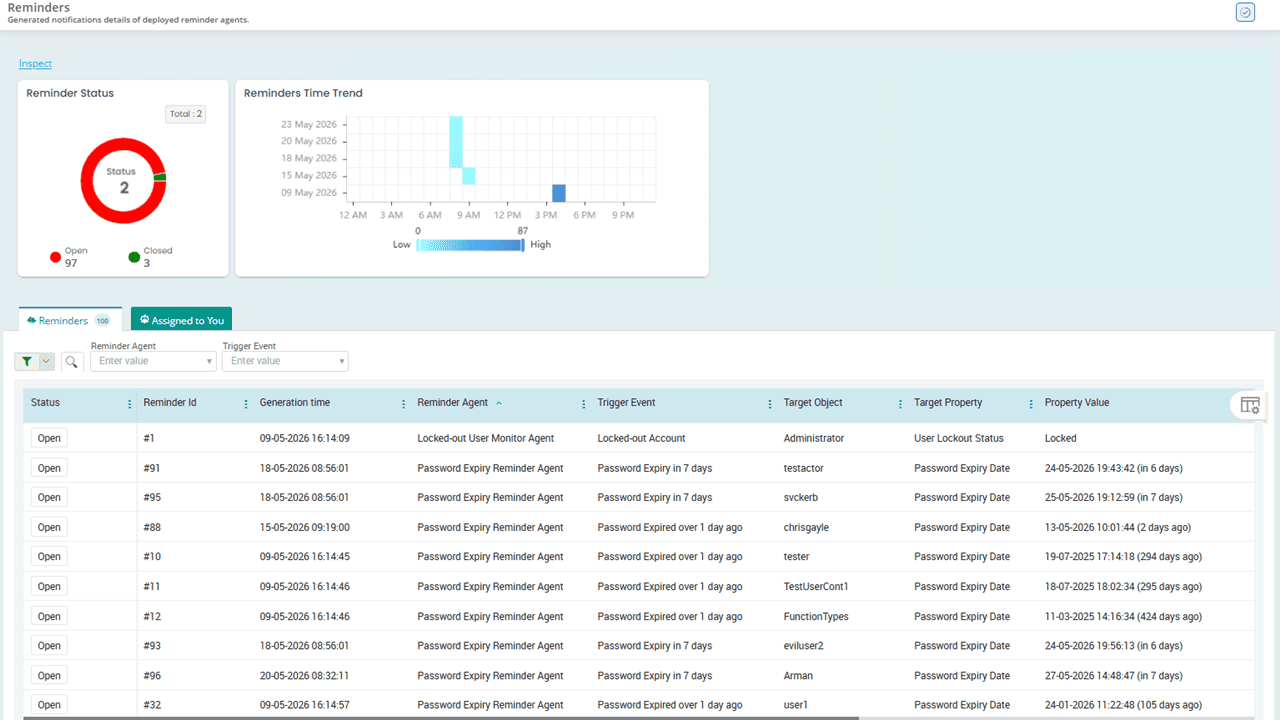
Task: Click the User Lockout Status property cell
Action: tap(959, 438)
